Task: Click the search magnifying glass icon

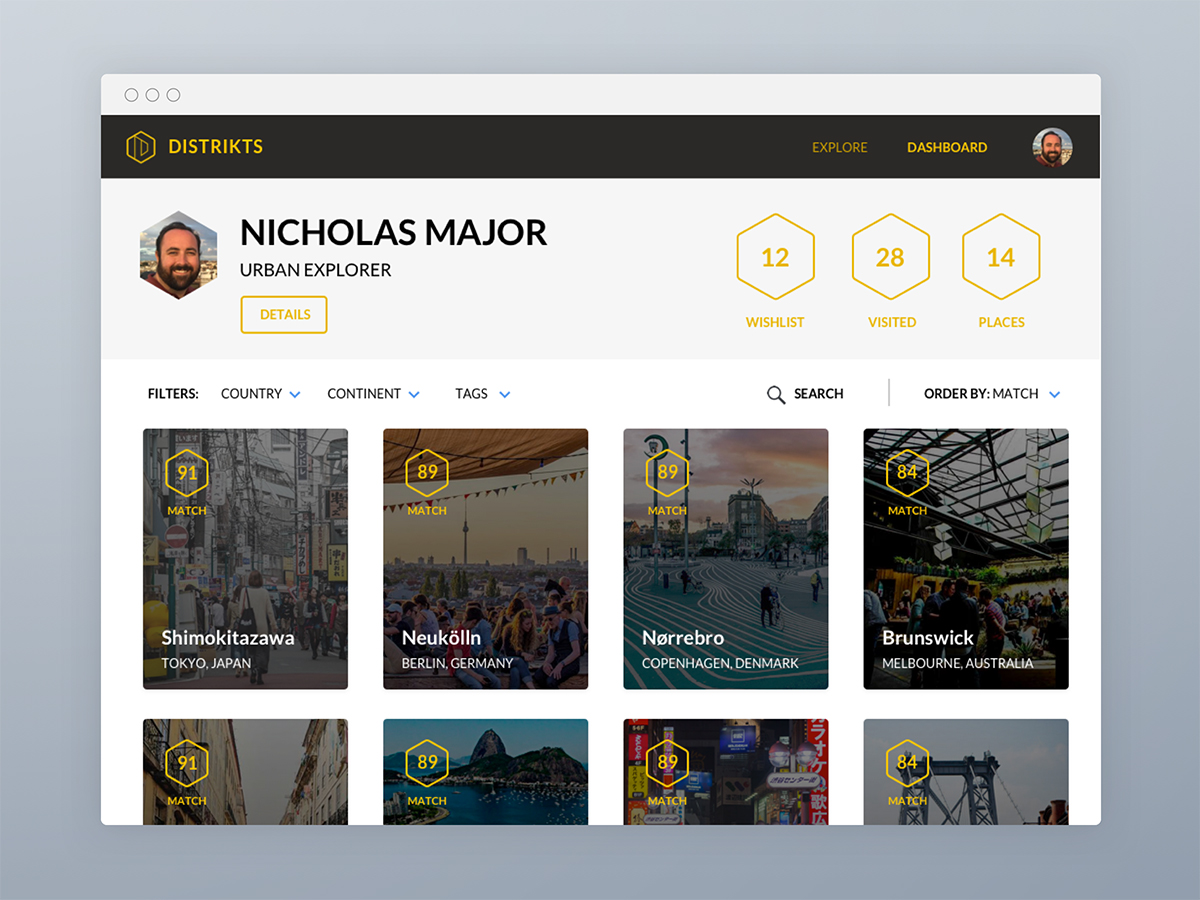Action: (775, 395)
